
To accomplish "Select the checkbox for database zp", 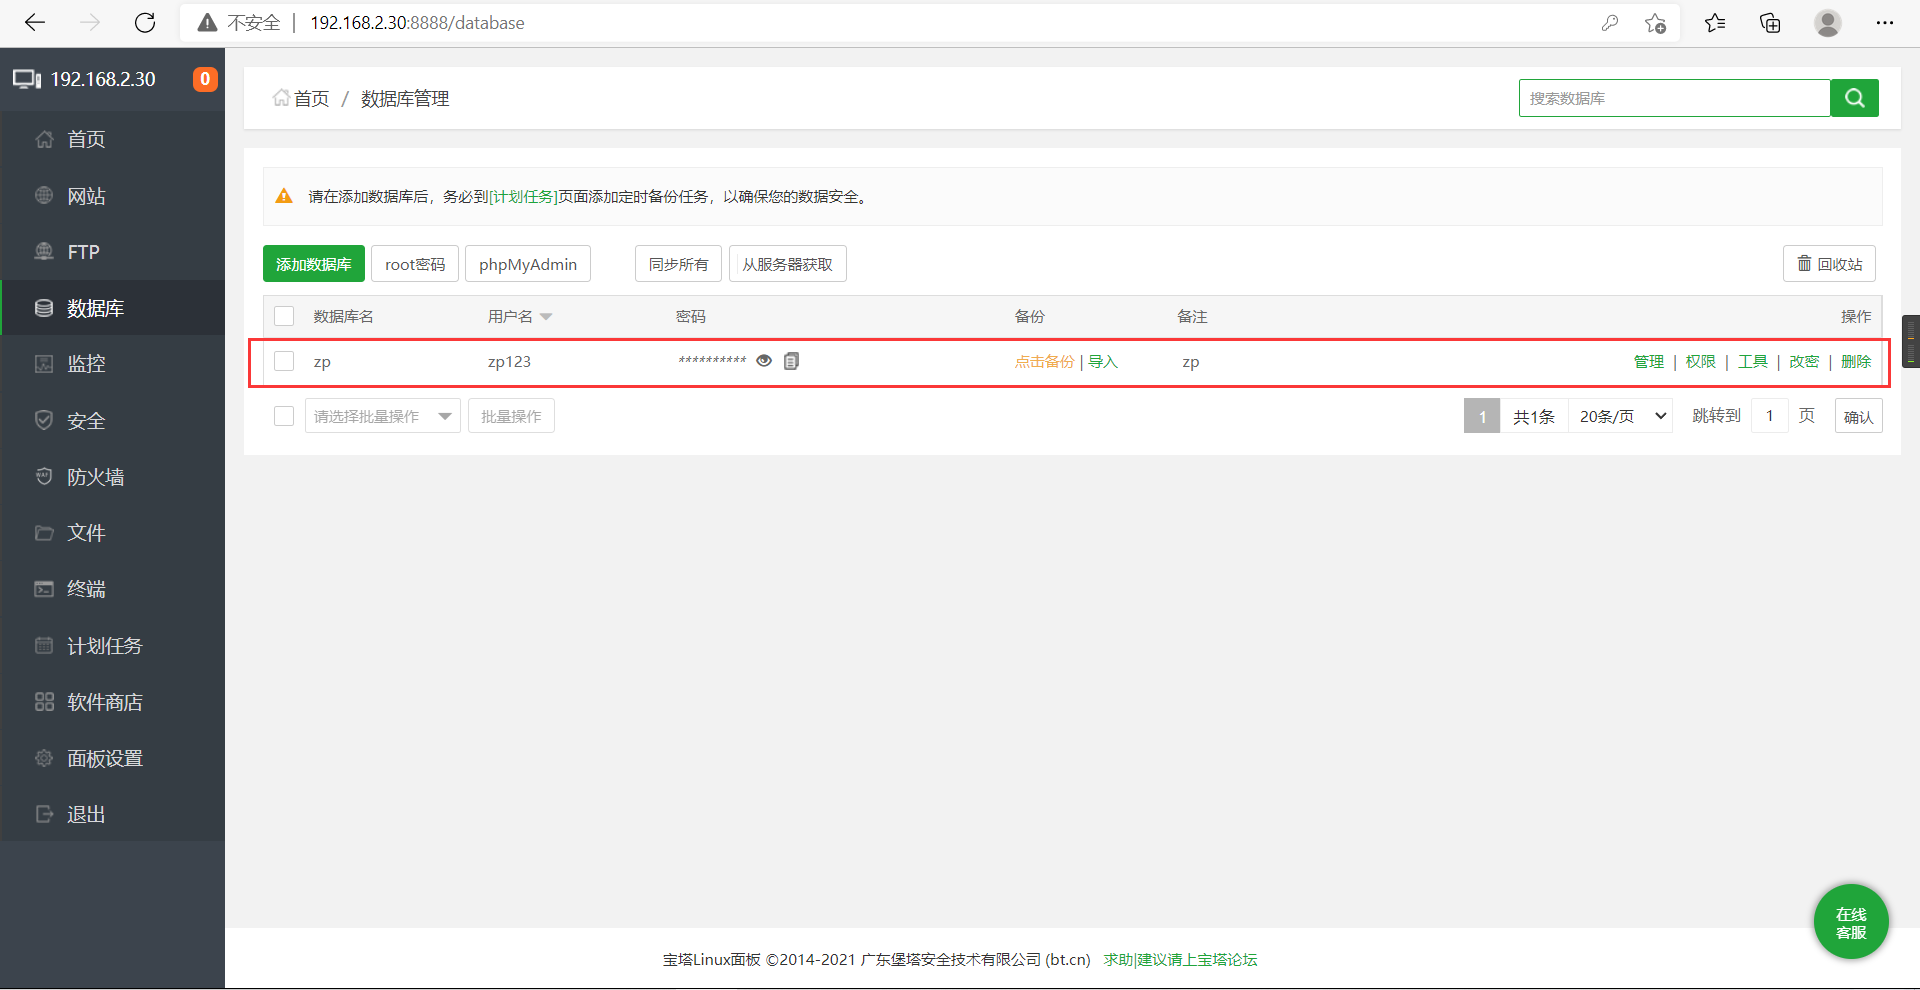I will point(284,361).
